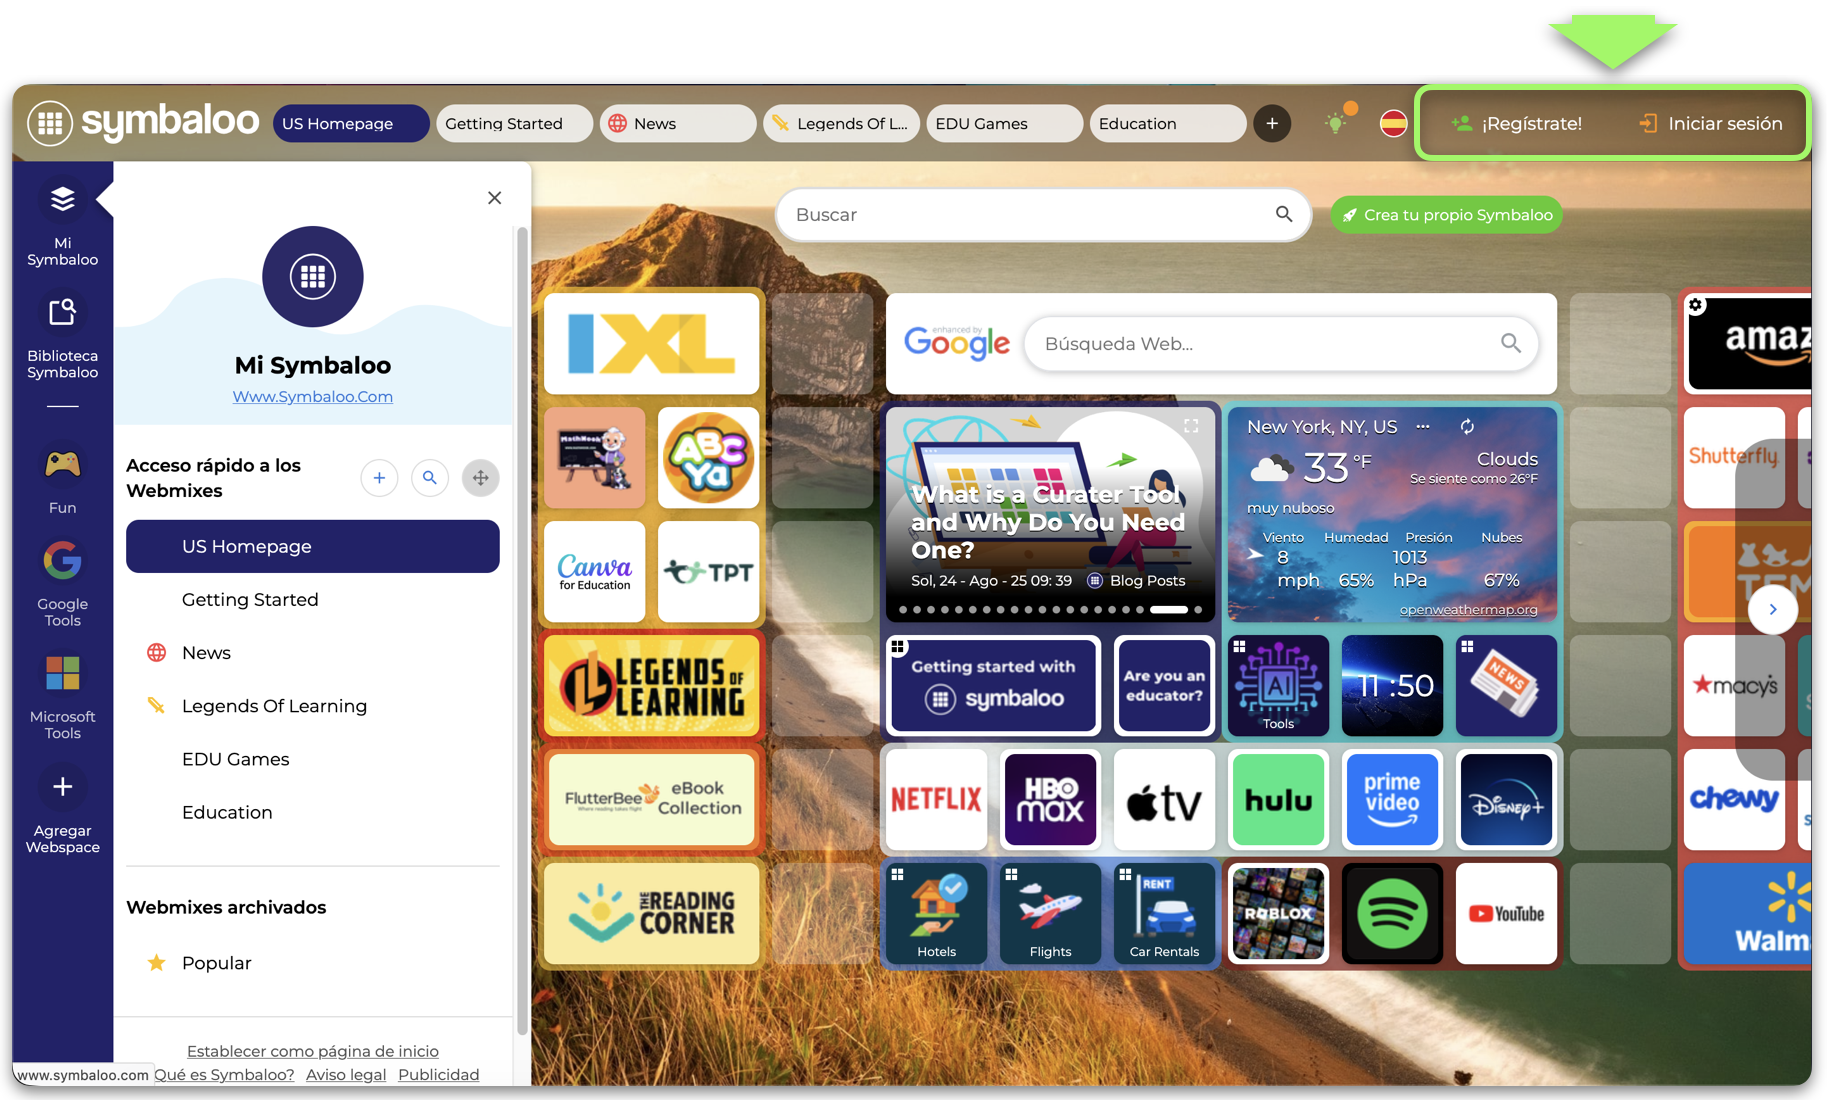Click the lightbulb tips icon
The height and width of the screenshot is (1100, 1828).
1336,123
